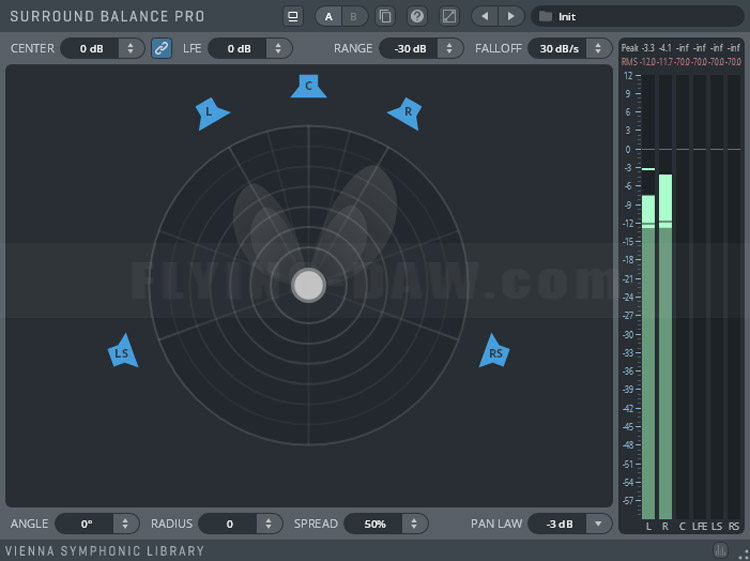This screenshot has width=750, height=561.
Task: Click the meter icon in bottom-right status bar
Action: (720, 550)
